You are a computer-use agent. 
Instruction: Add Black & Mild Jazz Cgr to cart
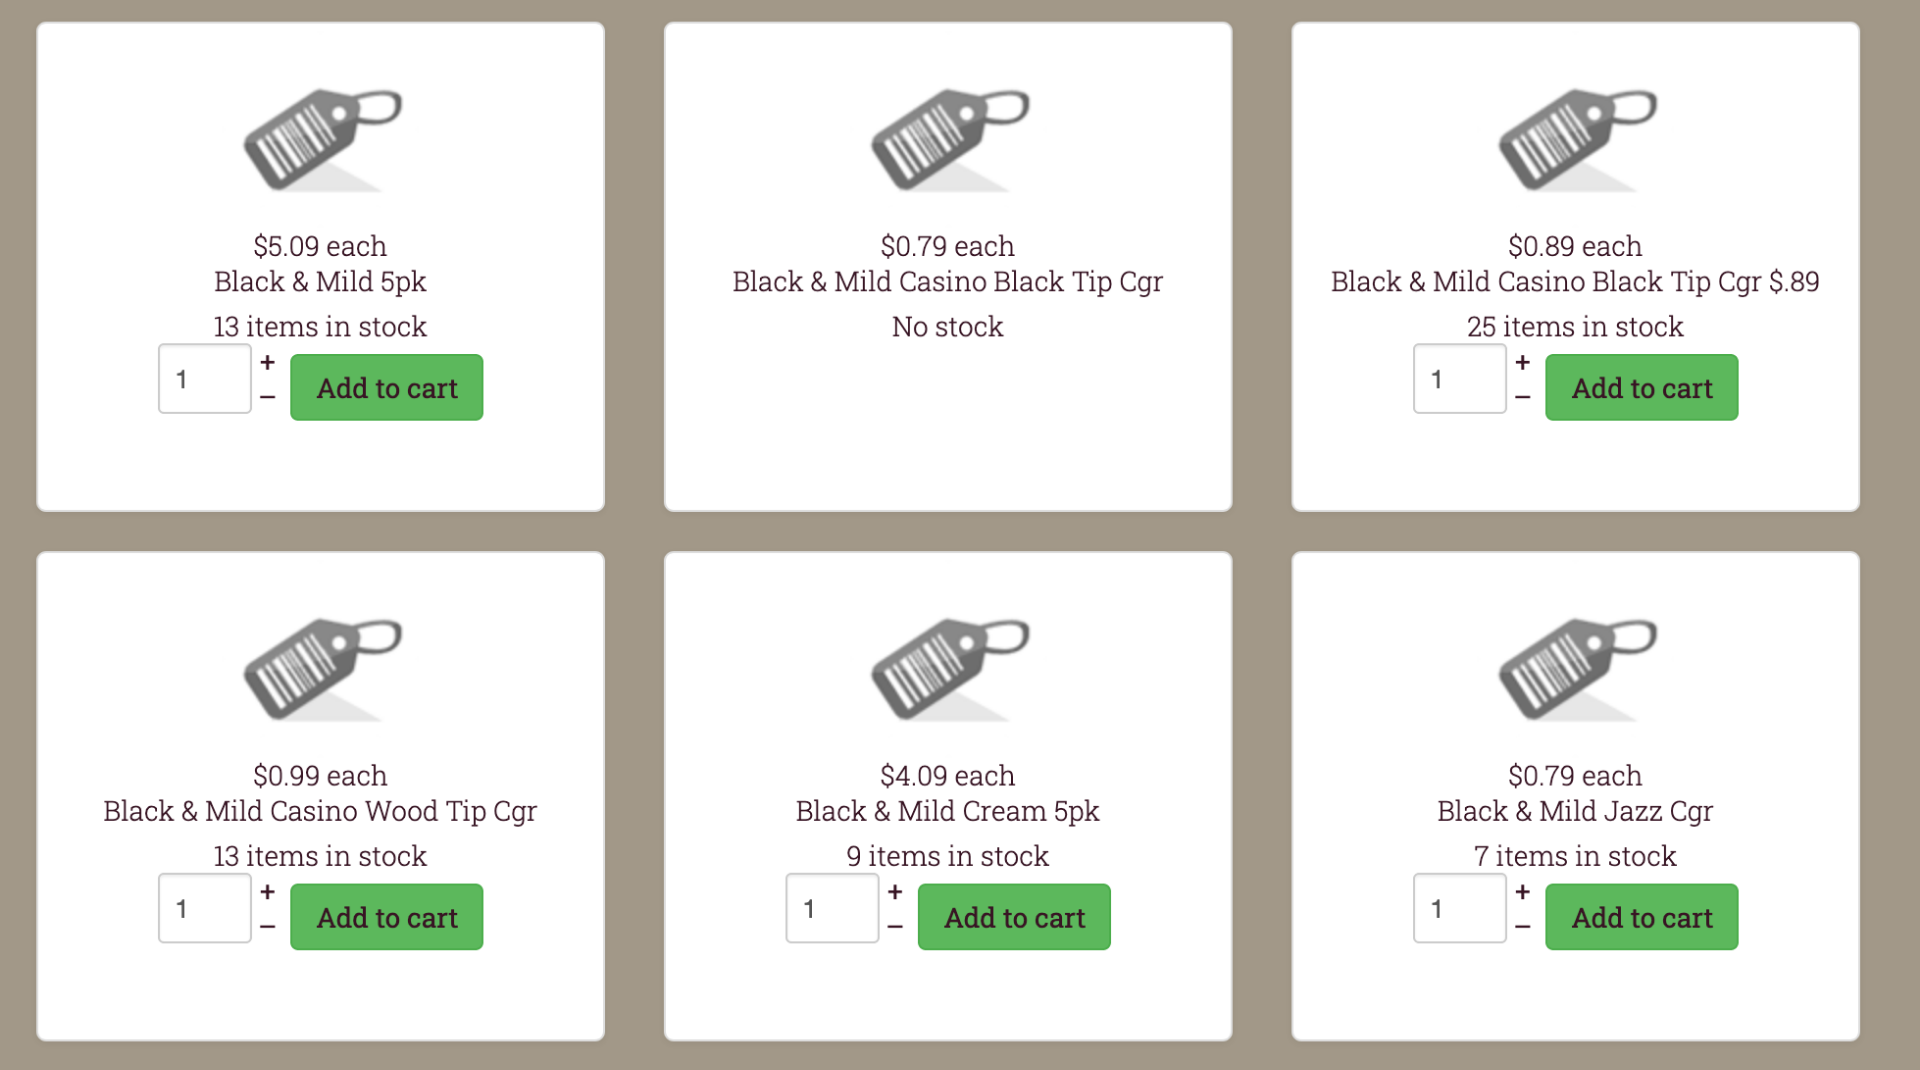pos(1641,917)
